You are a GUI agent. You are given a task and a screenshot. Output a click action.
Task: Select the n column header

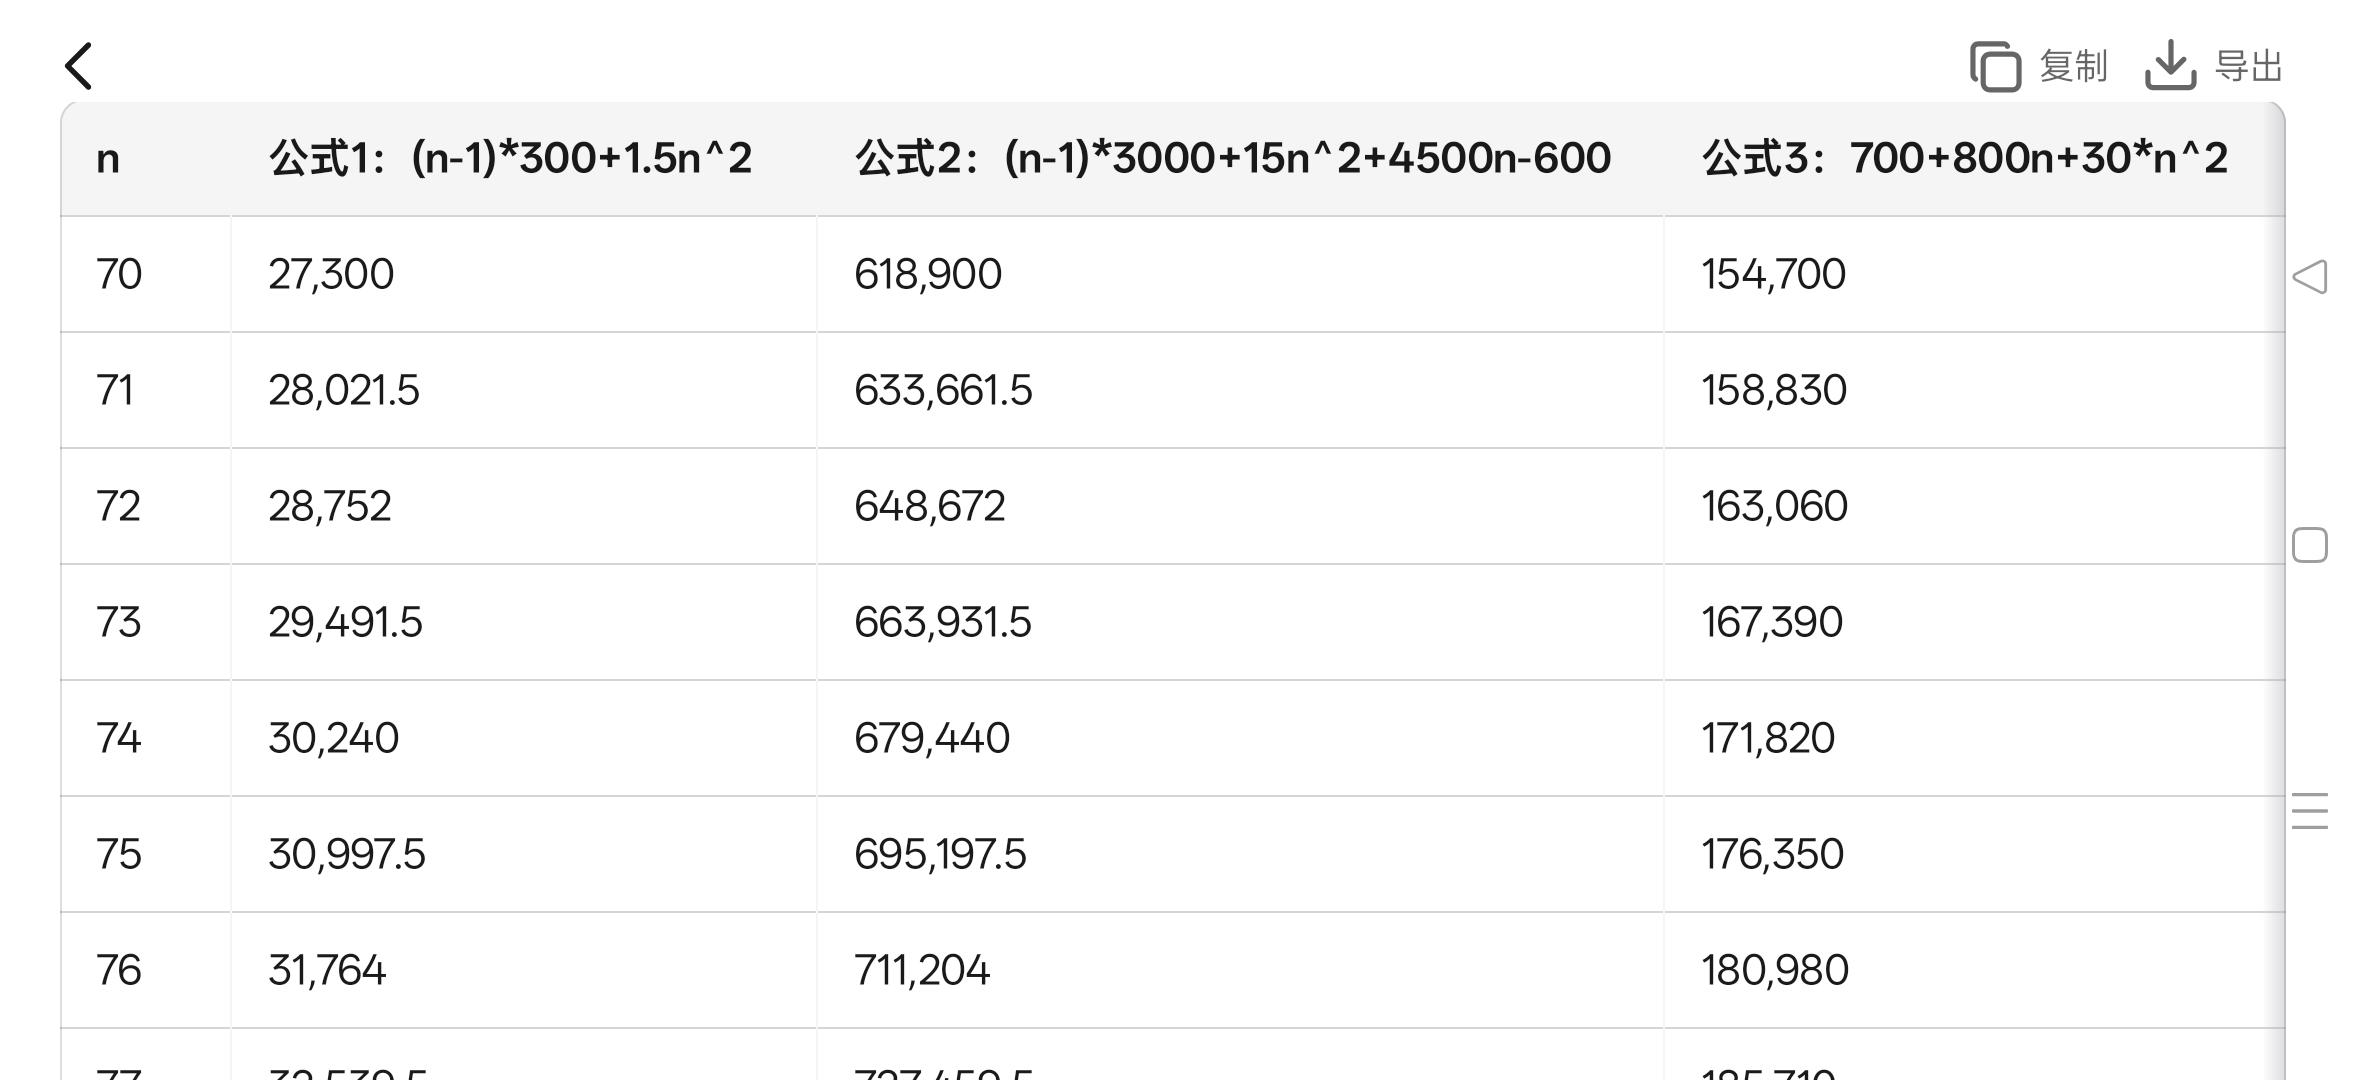pos(108,159)
